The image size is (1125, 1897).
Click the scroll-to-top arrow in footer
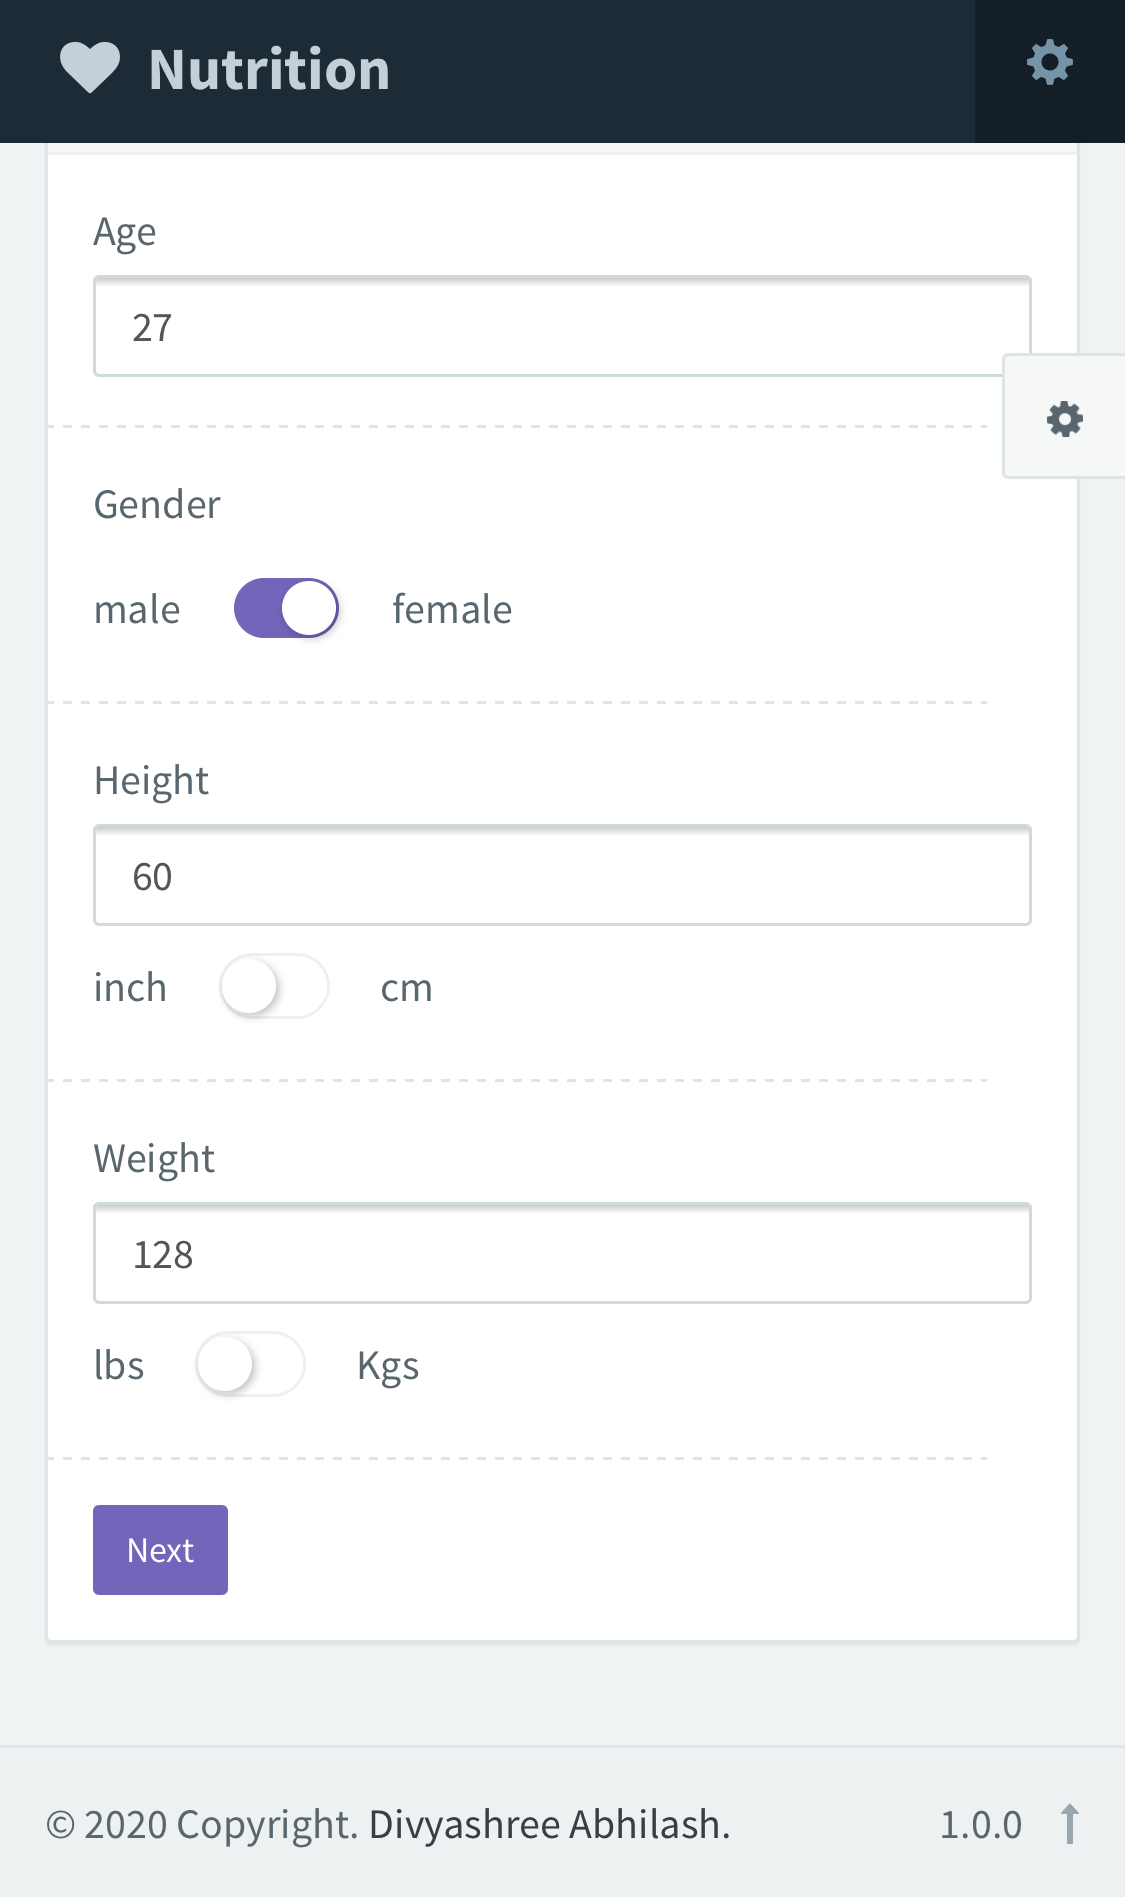1070,1824
